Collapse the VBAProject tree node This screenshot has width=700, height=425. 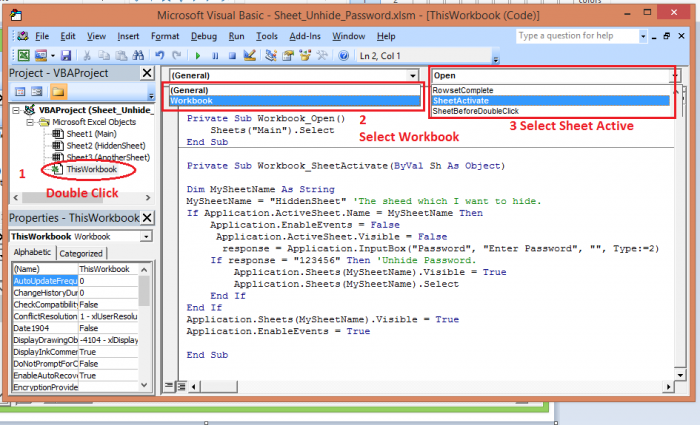click(x=16, y=110)
